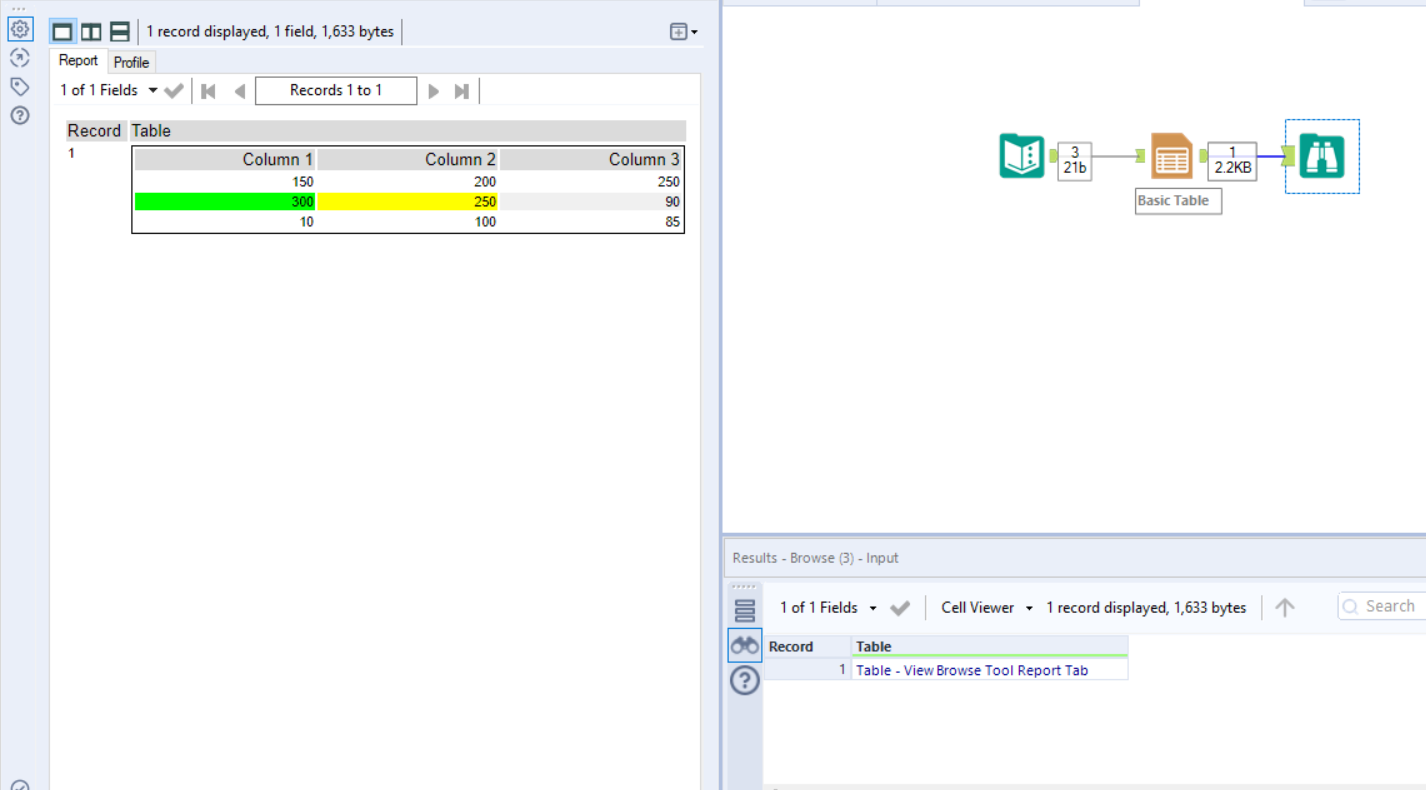
Task: Open the Cell Viewer dropdown in Results pane
Action: coord(984,607)
